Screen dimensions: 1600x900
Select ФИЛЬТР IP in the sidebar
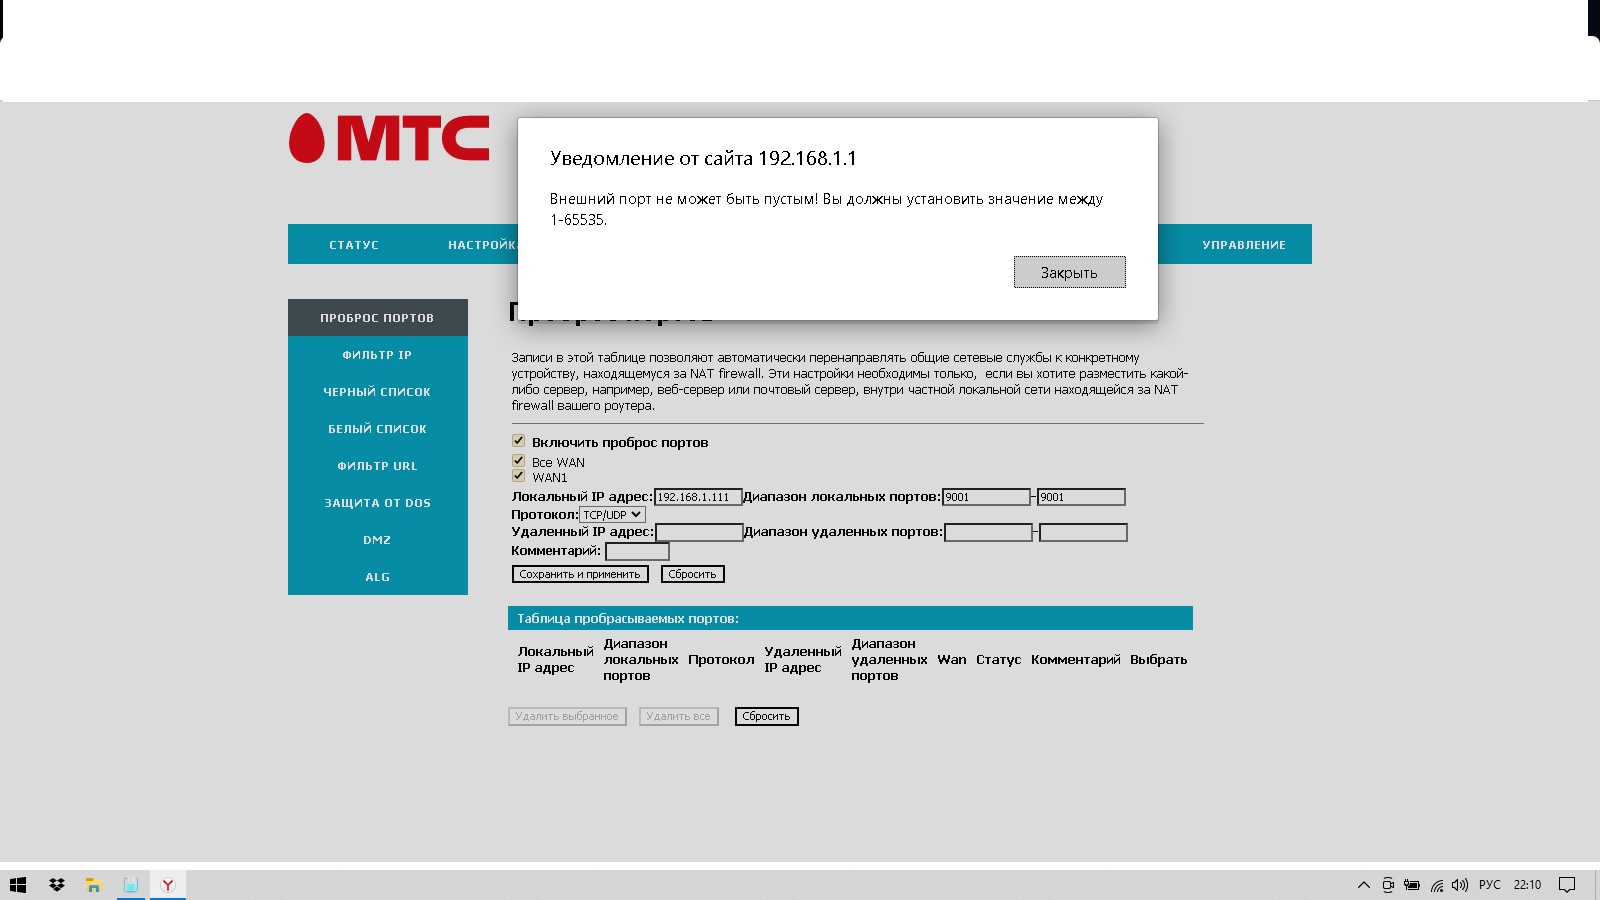tap(377, 355)
